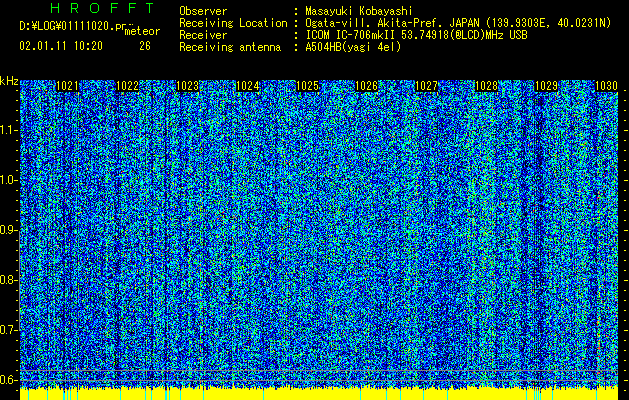This screenshot has width=629, height=400.
Task: Click the 1030 time marker
Action: point(606,86)
